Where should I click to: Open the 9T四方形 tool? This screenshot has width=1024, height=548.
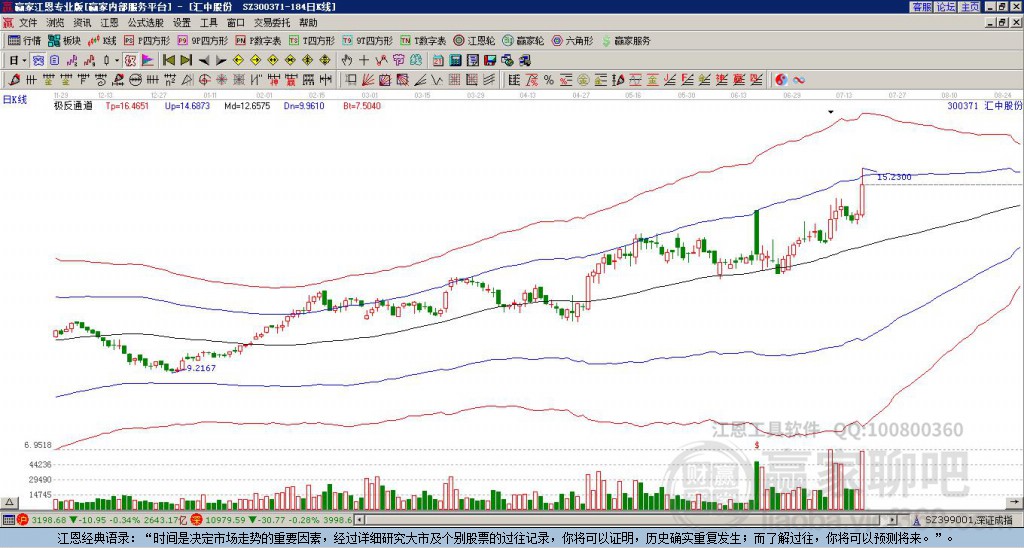367,40
